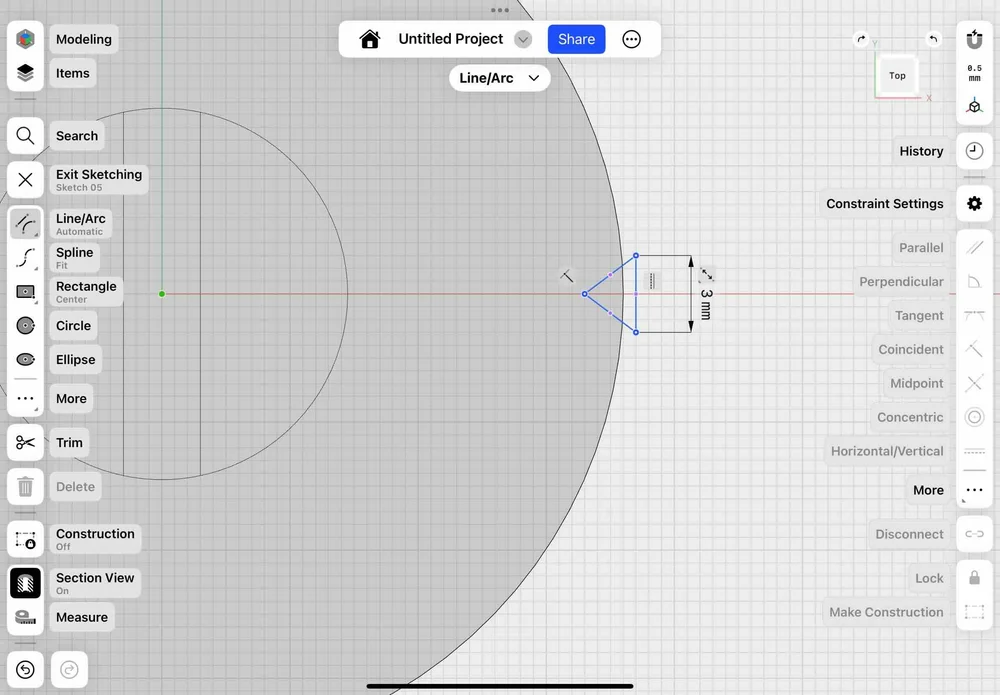
Task: Select the Ellipse tool icon
Action: click(26, 360)
